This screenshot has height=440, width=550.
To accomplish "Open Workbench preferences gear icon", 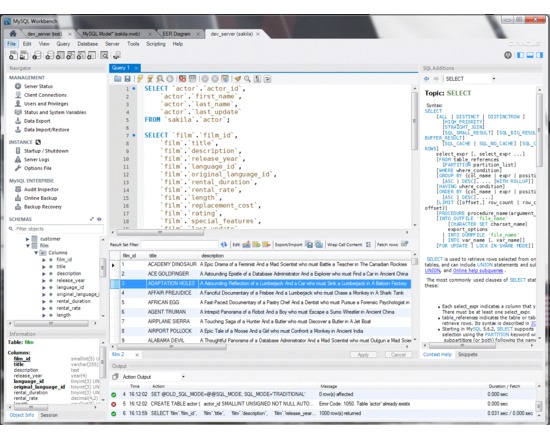I will tap(508, 55).
